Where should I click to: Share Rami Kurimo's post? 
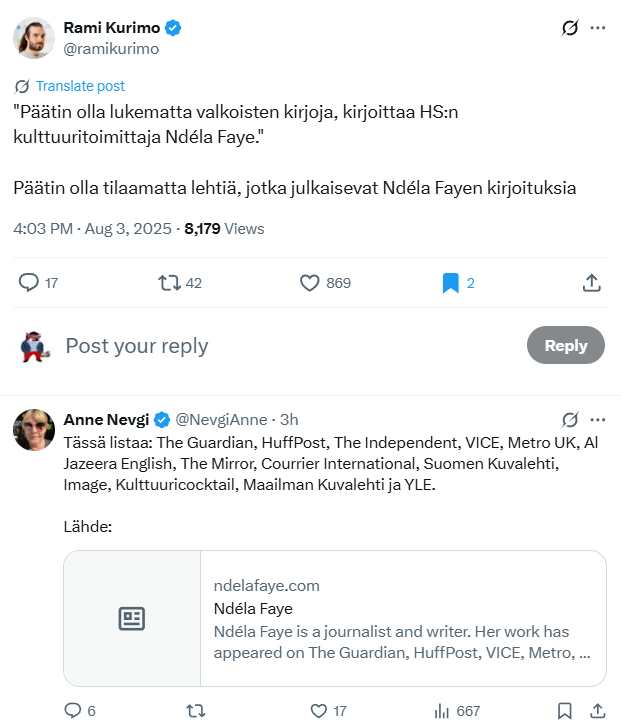(591, 283)
